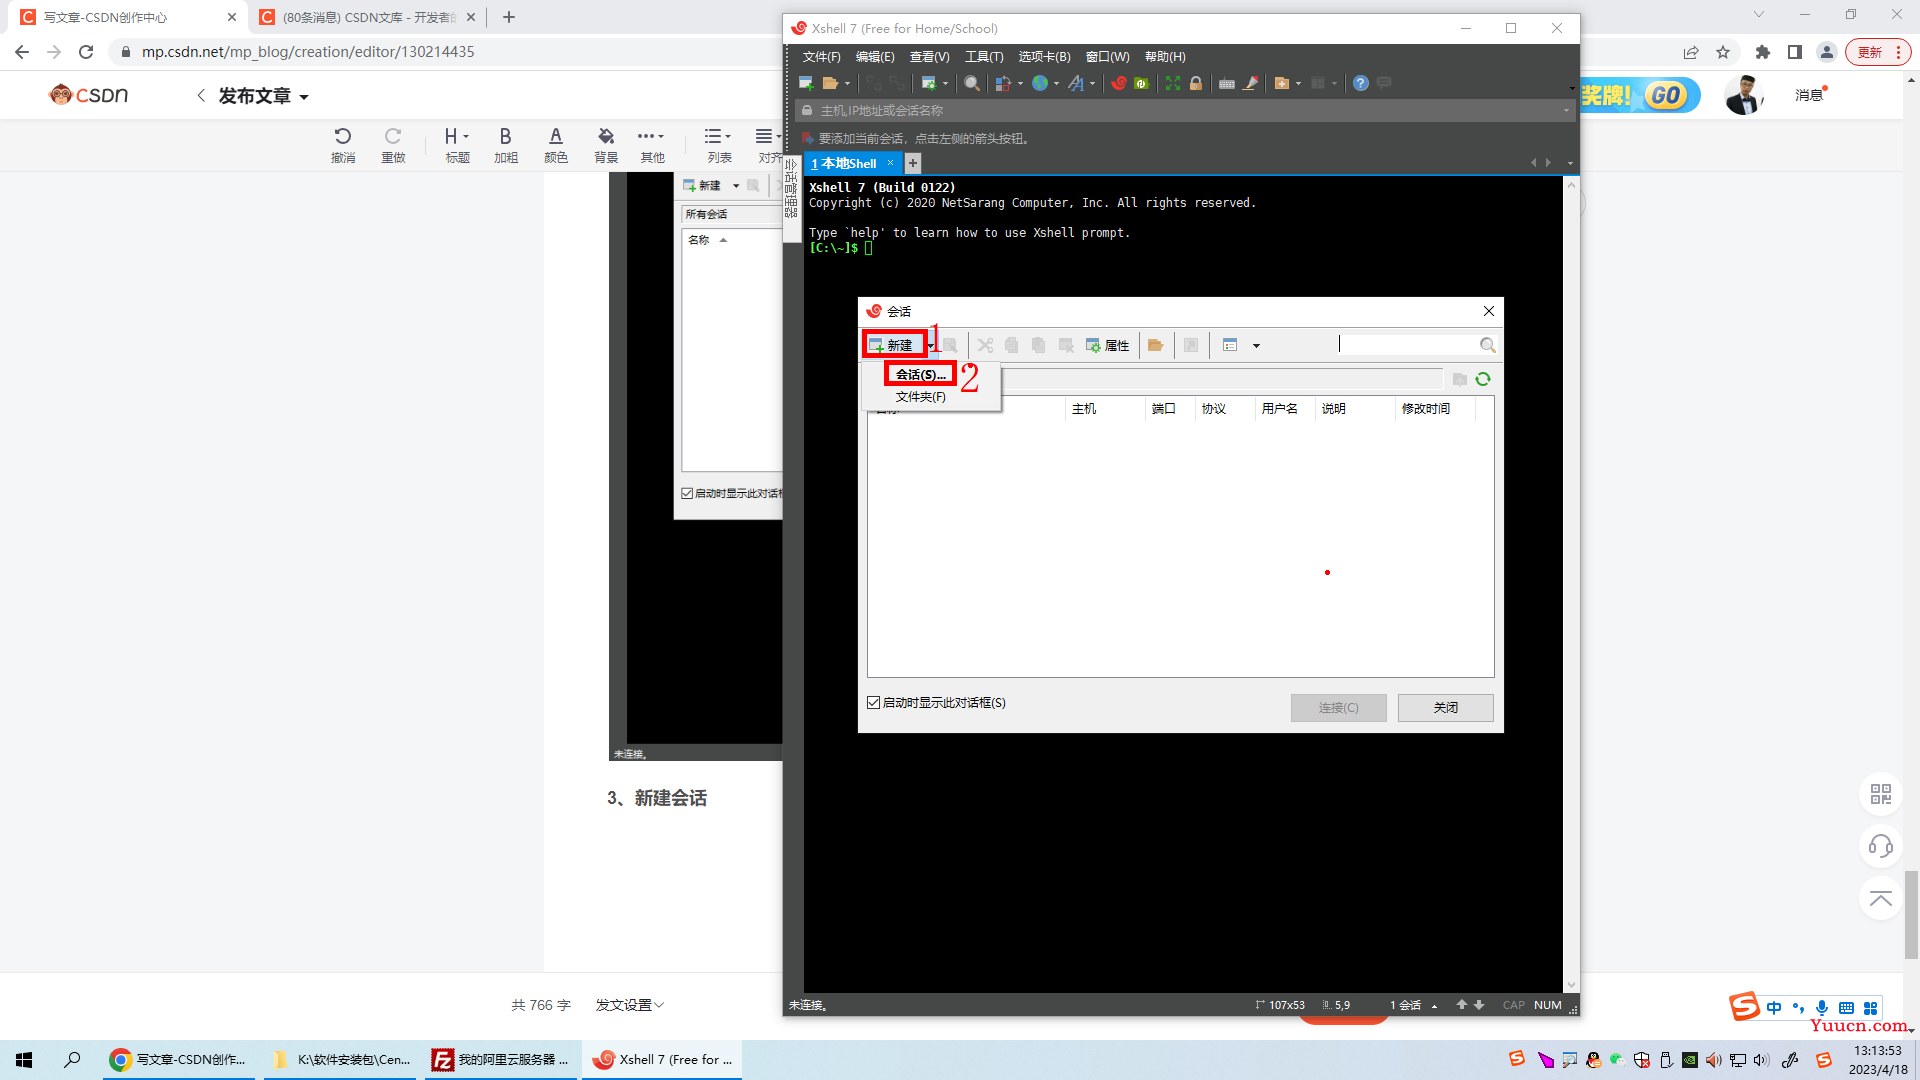Click the font 'A' icon in Xshell toolbar
Screen dimensions: 1920x1080
tap(1076, 83)
